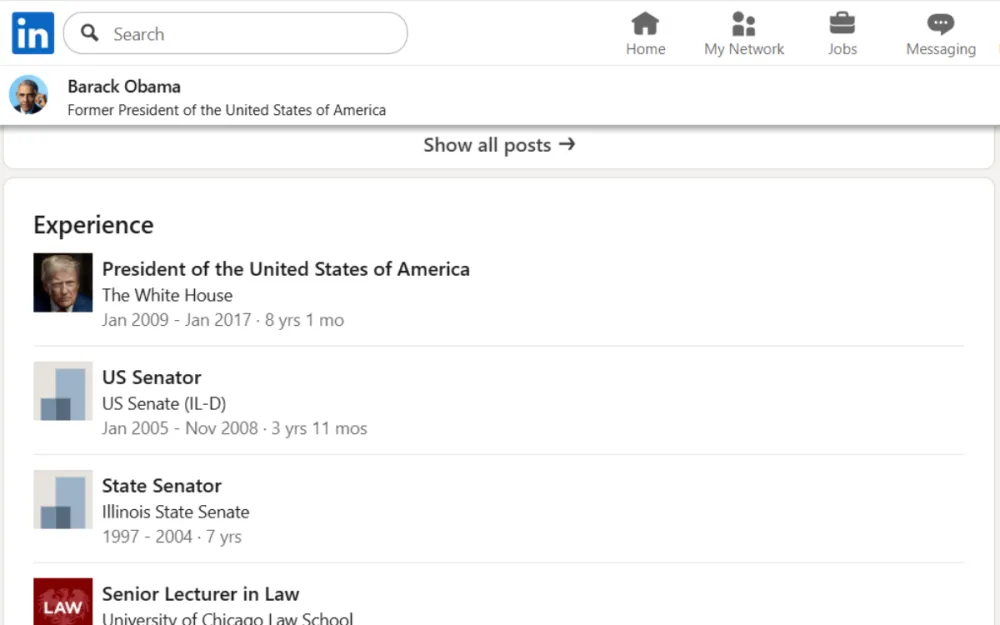Click the Senior Lecturer in Law entry

click(200, 594)
